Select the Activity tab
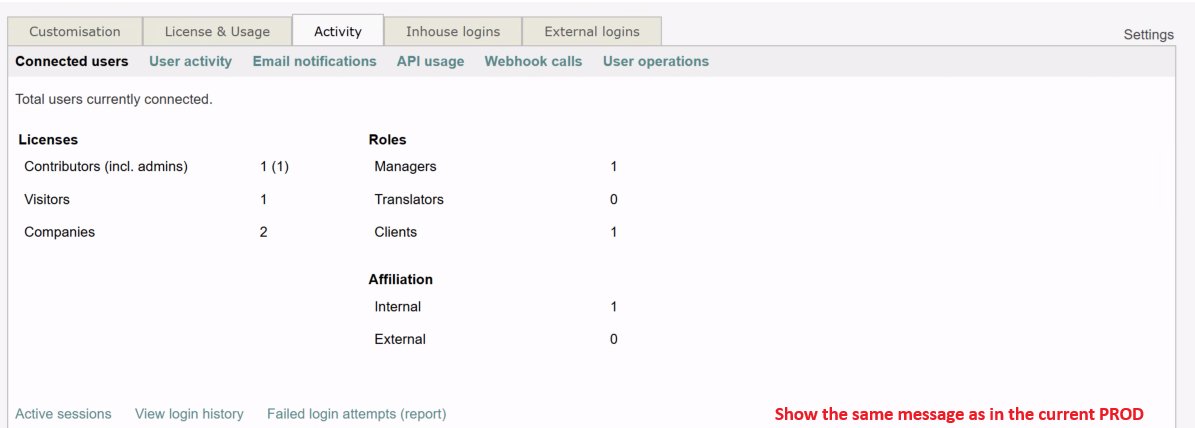This screenshot has height=428, width=1195. [338, 31]
